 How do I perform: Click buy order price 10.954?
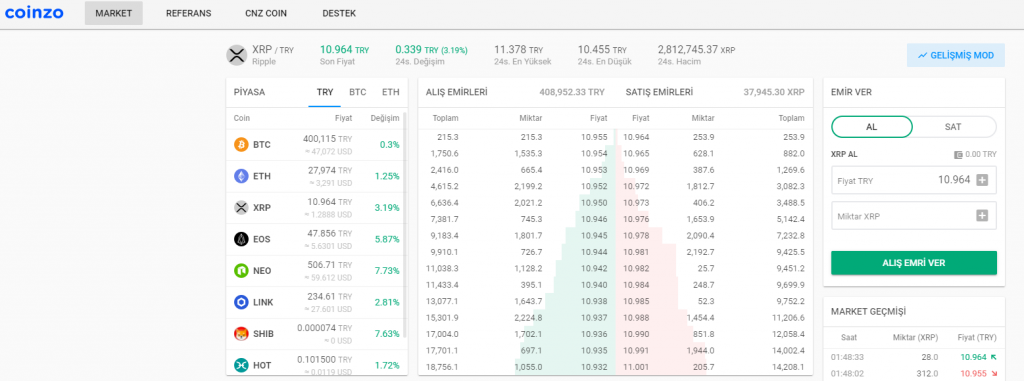(x=594, y=153)
